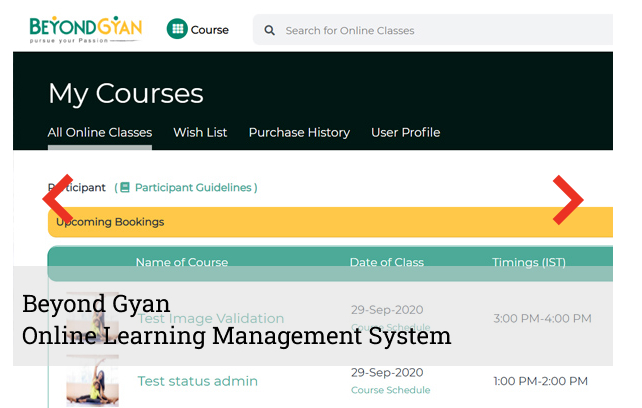Click the book icon beside Participant Guidelines

pos(125,188)
